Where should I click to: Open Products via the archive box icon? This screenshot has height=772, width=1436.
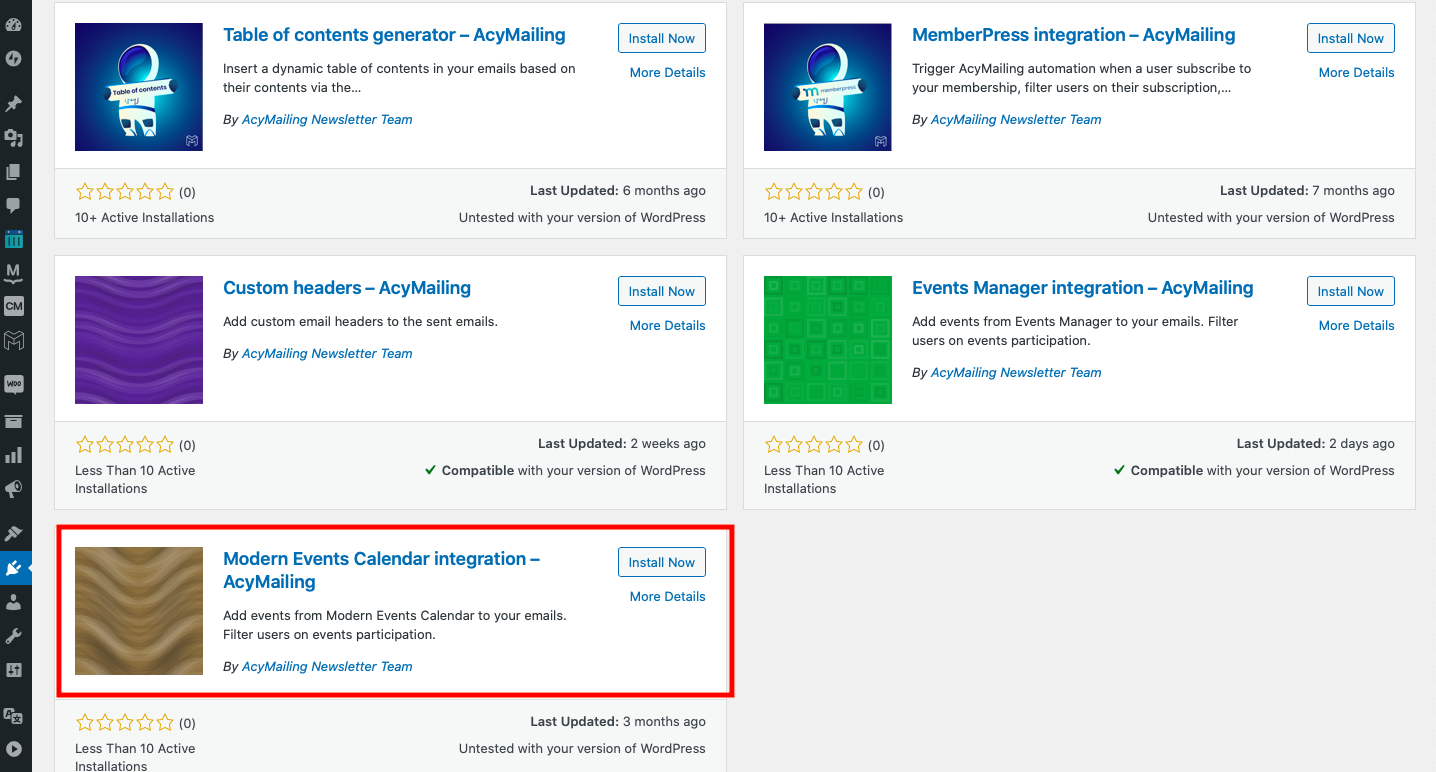14,421
